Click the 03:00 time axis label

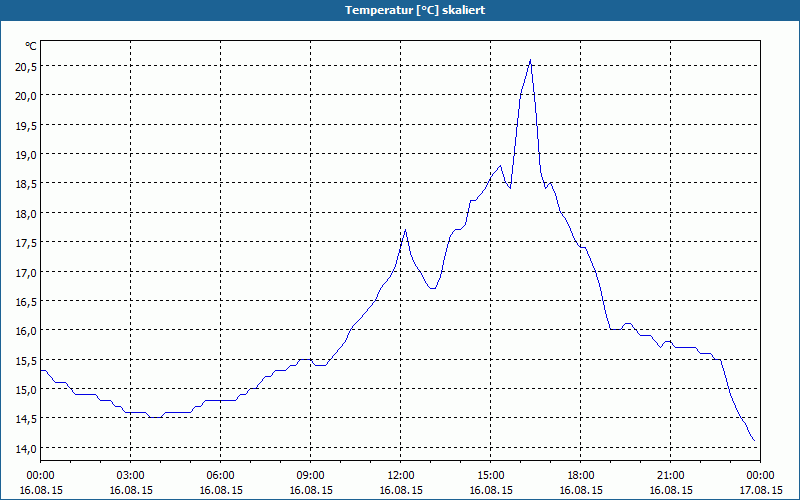131,476
